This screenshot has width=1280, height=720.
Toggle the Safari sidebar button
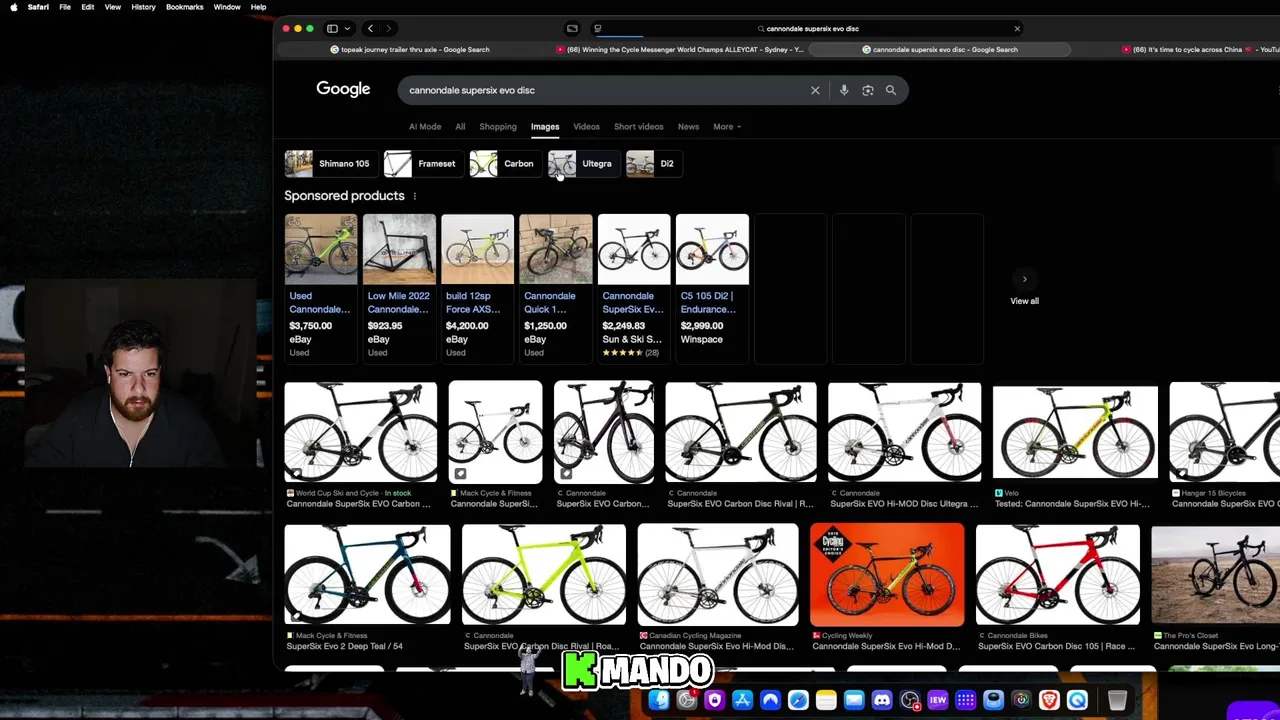pos(332,28)
